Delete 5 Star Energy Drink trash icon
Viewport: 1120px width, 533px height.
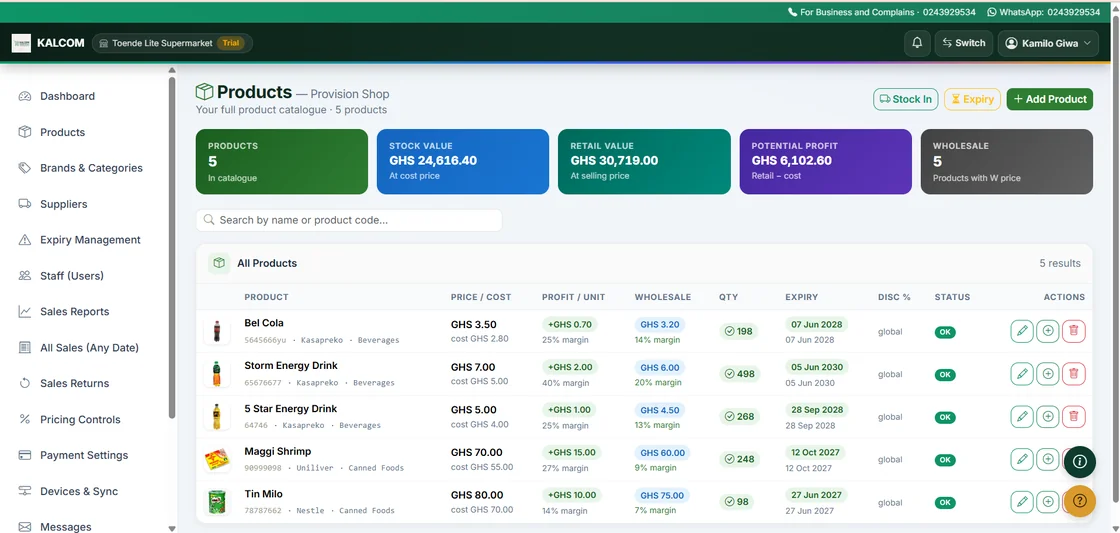click(1074, 417)
